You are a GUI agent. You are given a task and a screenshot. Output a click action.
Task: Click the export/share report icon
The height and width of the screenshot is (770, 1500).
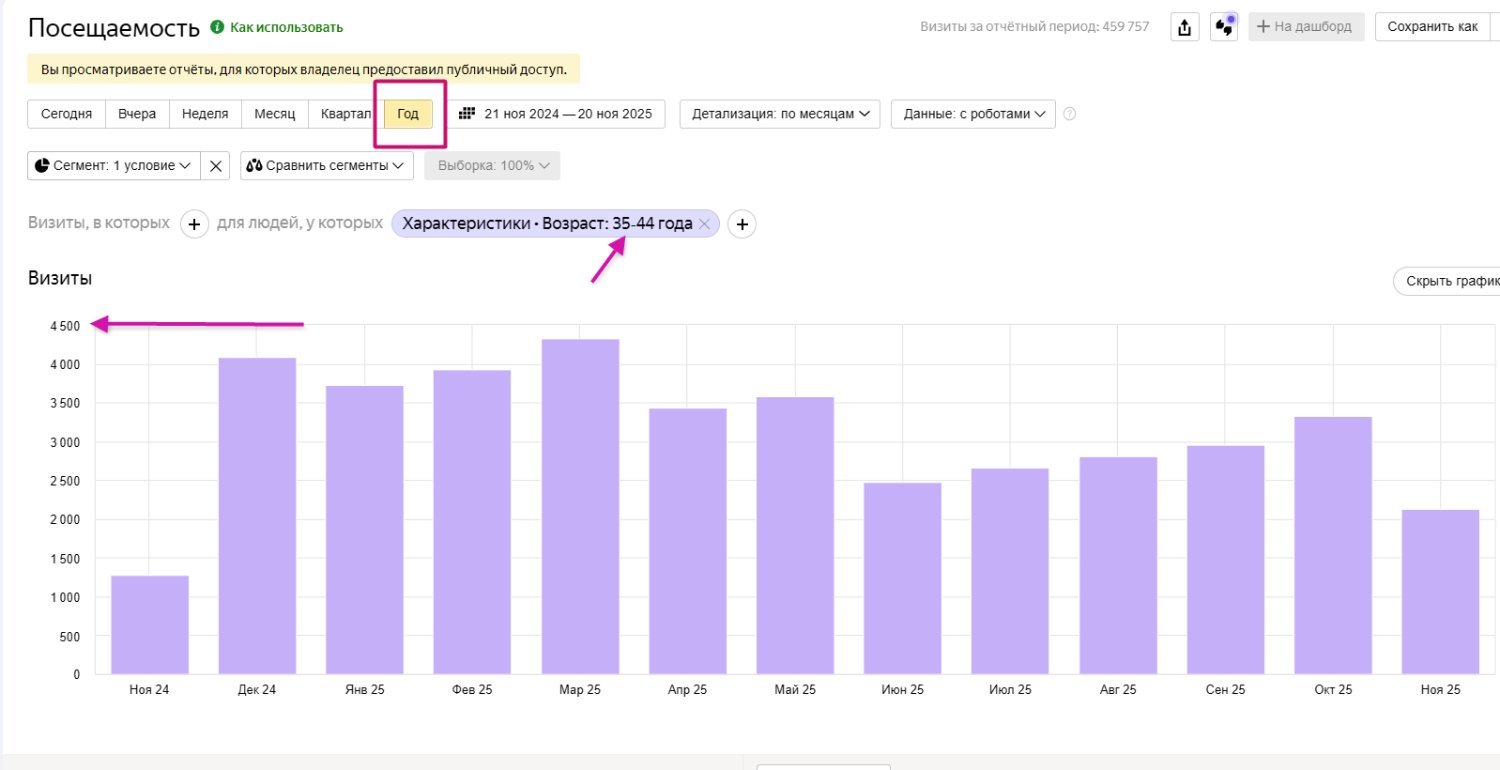click(x=1185, y=27)
